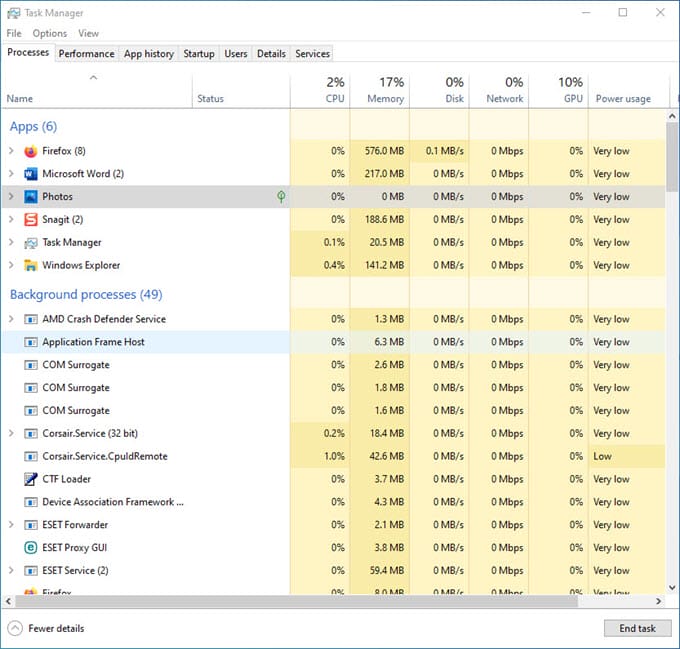Image resolution: width=680 pixels, height=649 pixels.
Task: Click the vertical scrollbar up arrow
Action: click(x=672, y=116)
